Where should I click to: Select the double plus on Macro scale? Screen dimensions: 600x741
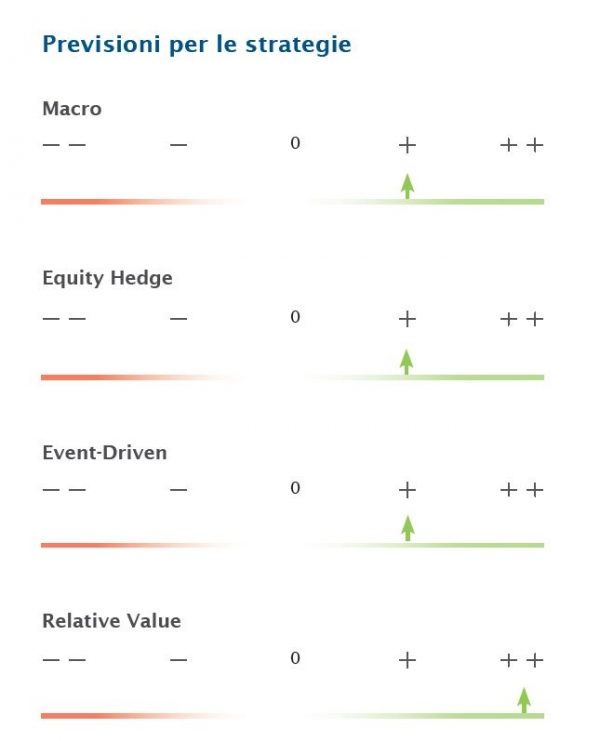click(x=522, y=145)
